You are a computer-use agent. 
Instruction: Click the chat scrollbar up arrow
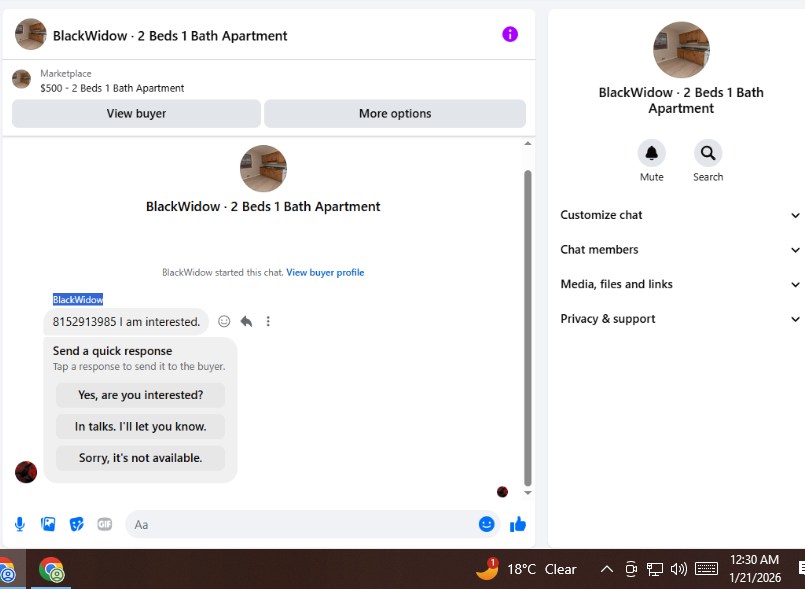tap(528, 144)
